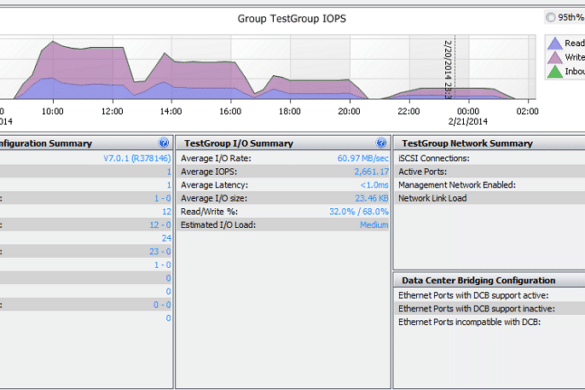Click Management Network Enabled label

[x=457, y=185]
